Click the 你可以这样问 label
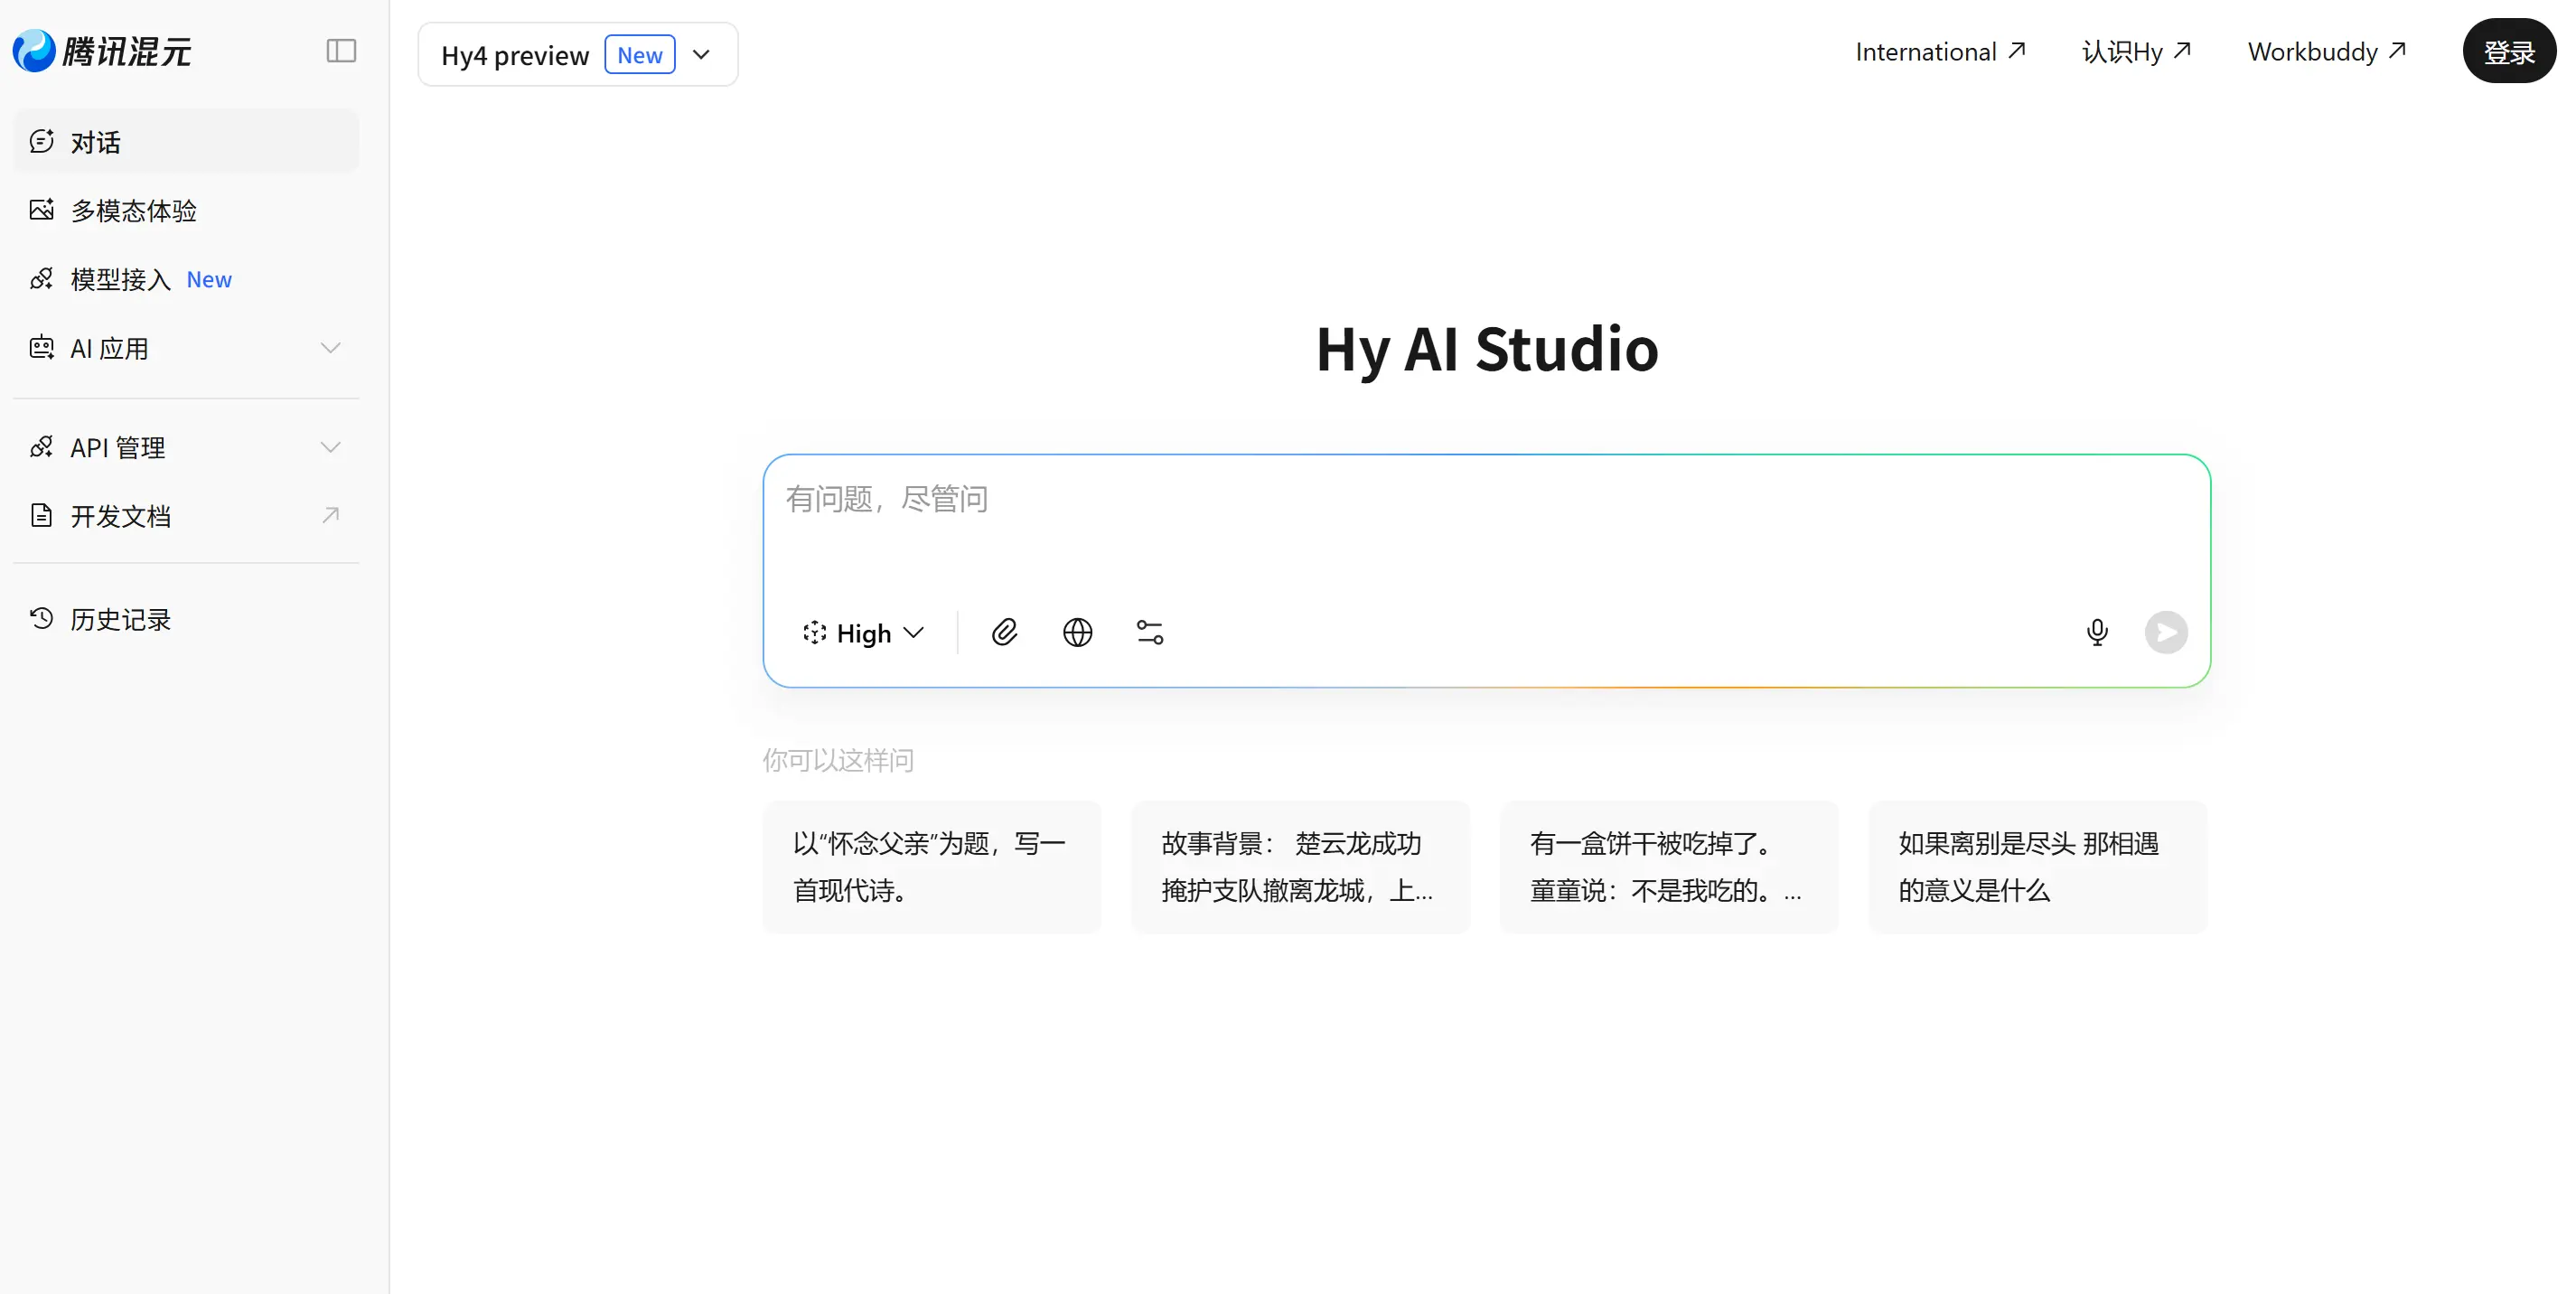 tap(838, 760)
